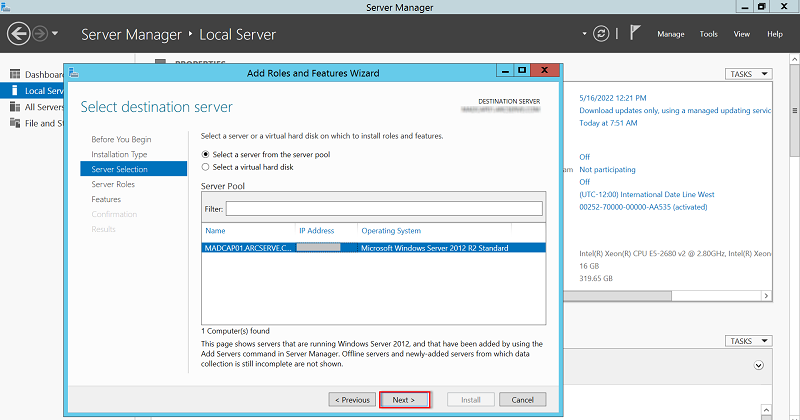Viewport: 800px width, 420px height.
Task: Open the View menu
Action: (741, 34)
